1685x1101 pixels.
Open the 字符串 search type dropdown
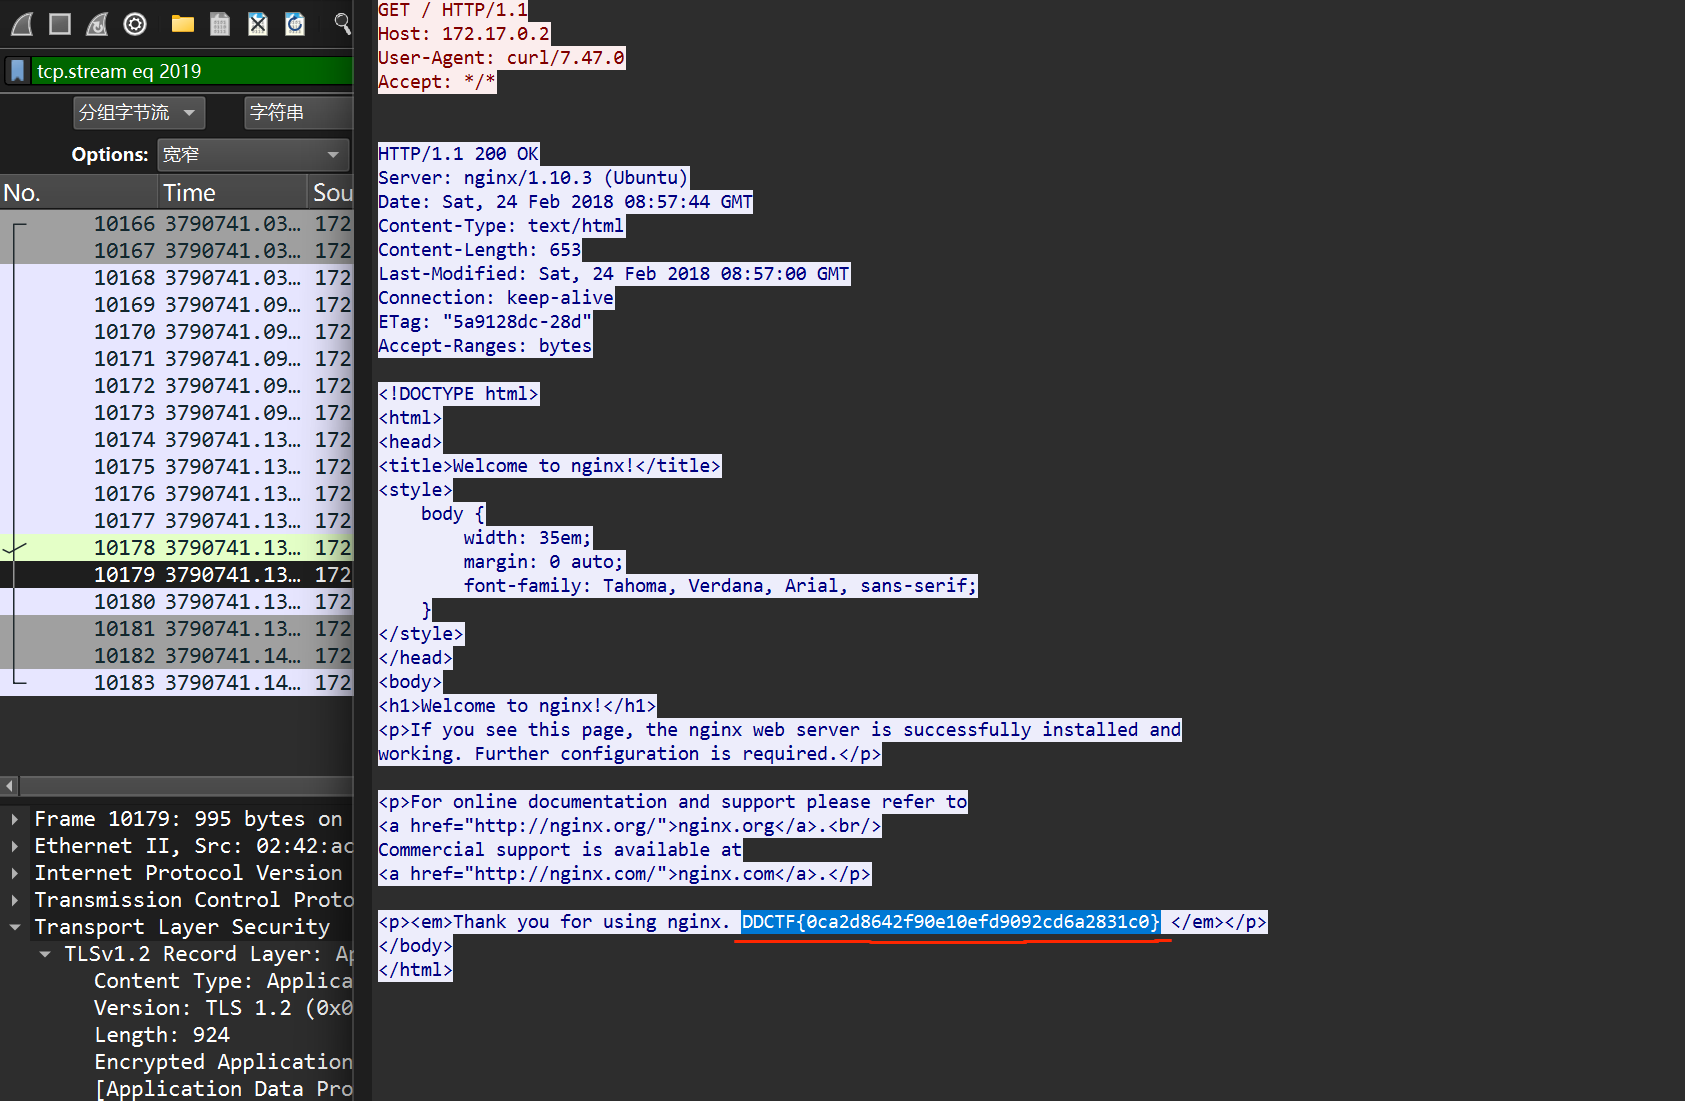click(x=297, y=113)
